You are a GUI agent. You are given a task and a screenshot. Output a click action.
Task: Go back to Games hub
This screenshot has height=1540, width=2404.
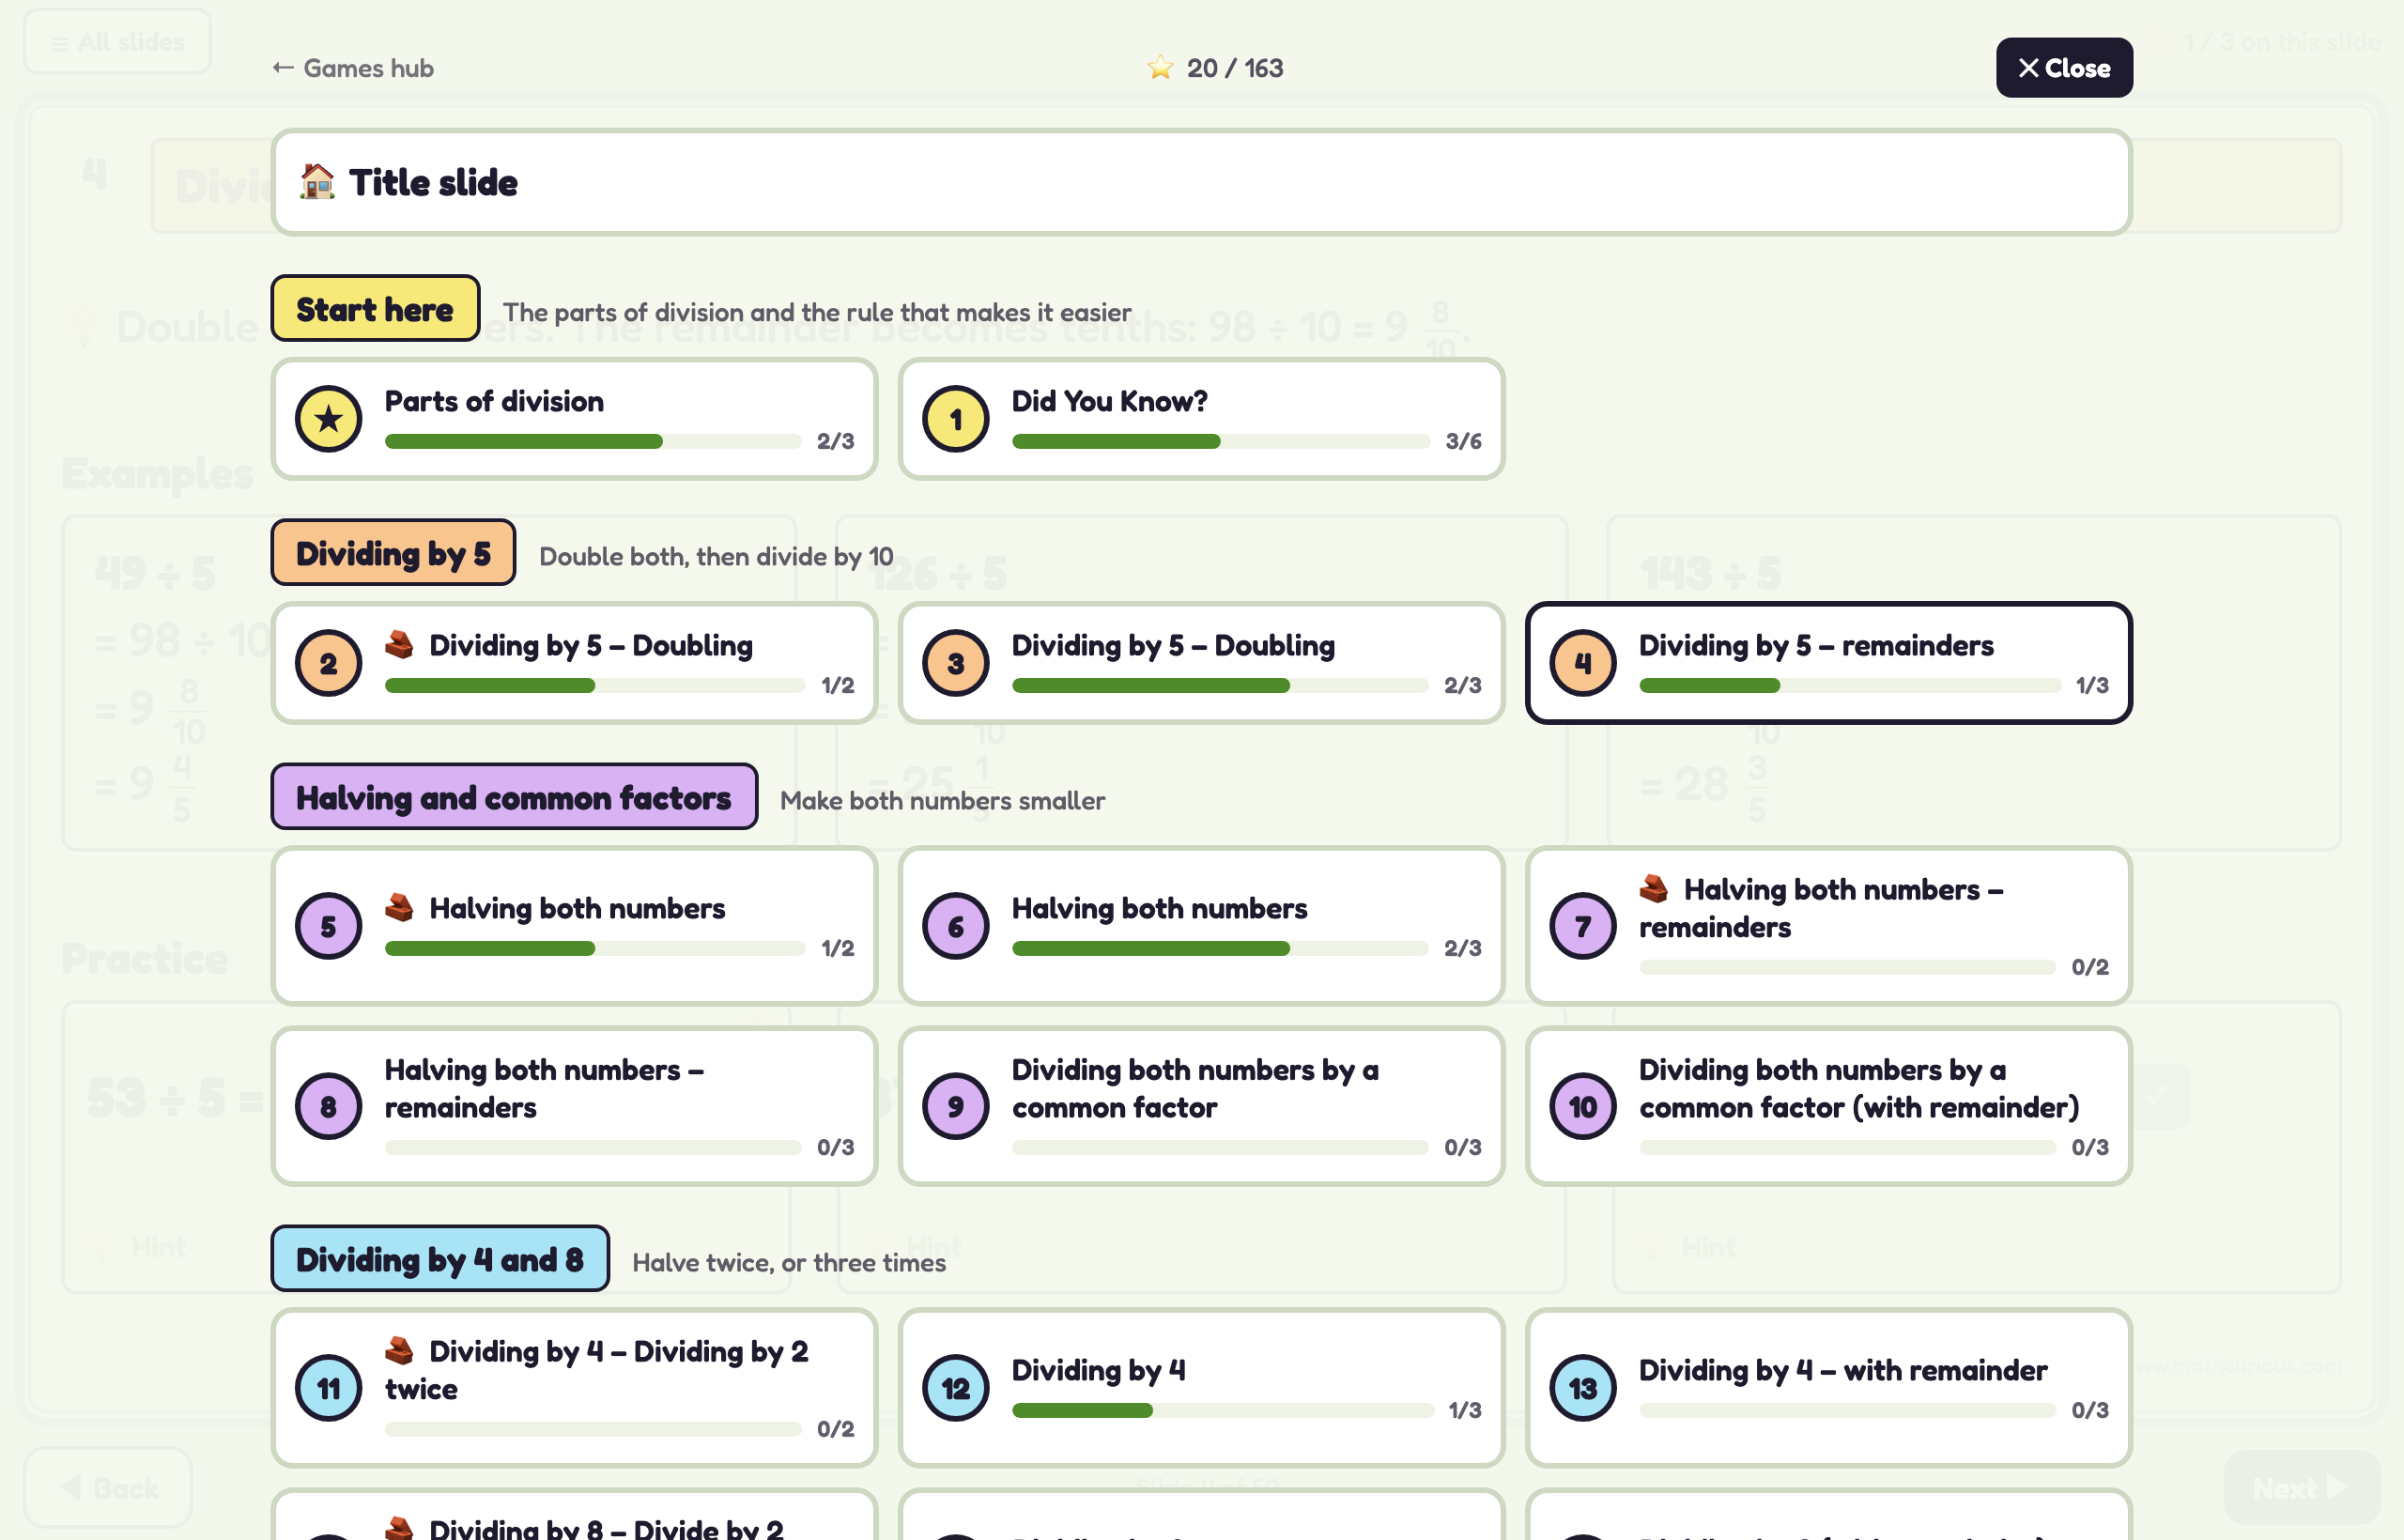click(x=353, y=68)
